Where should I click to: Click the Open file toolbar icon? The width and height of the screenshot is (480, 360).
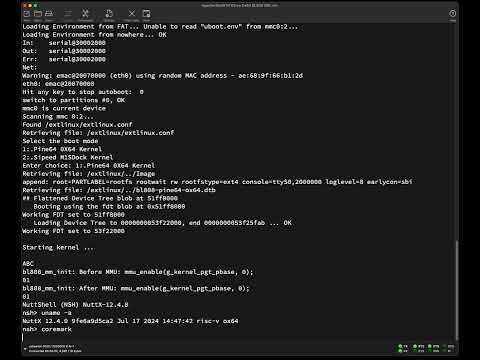coord(38,14)
